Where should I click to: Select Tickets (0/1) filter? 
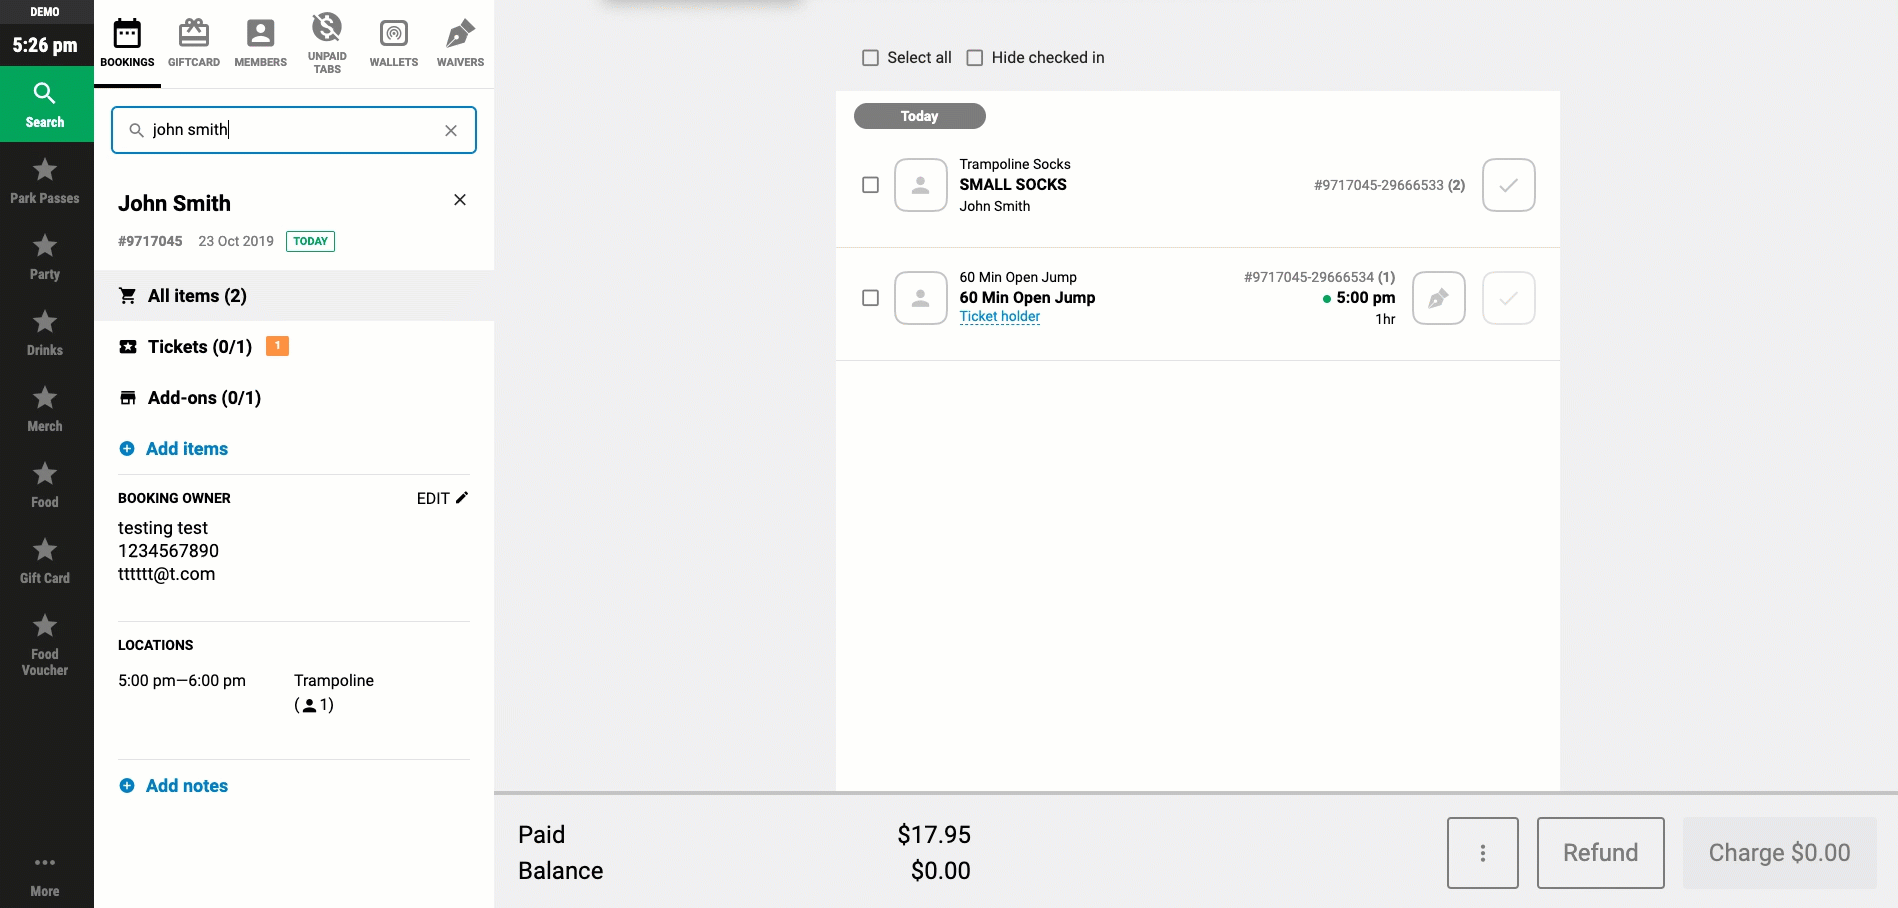pyautogui.click(x=294, y=347)
